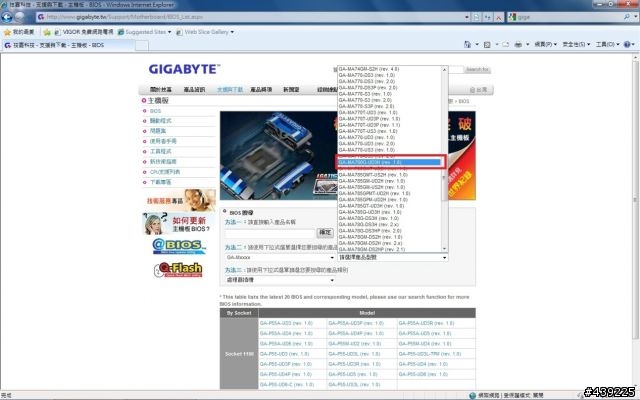Click the Add to Favorites Bar icon

[x=47, y=32]
